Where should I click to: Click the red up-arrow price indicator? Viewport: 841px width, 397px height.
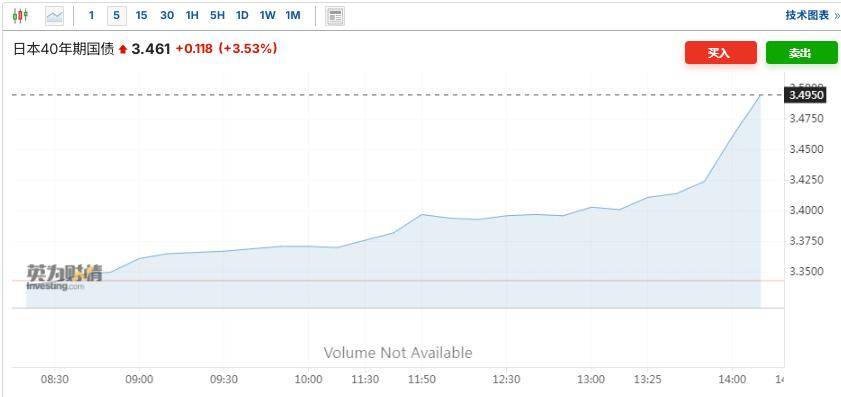coord(123,49)
